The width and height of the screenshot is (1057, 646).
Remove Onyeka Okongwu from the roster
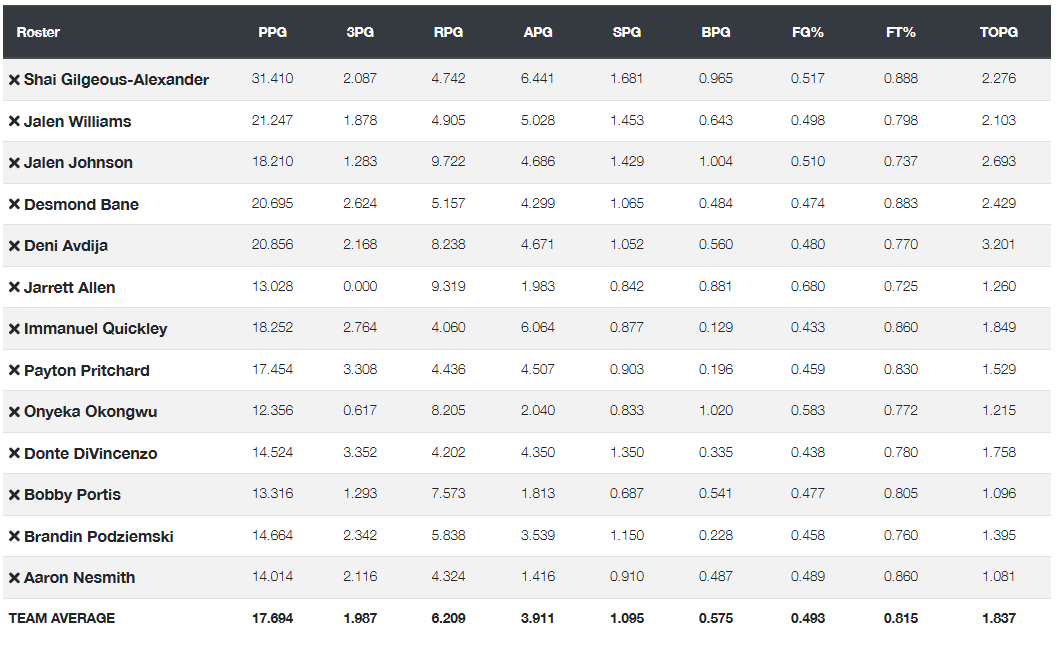tap(14, 411)
